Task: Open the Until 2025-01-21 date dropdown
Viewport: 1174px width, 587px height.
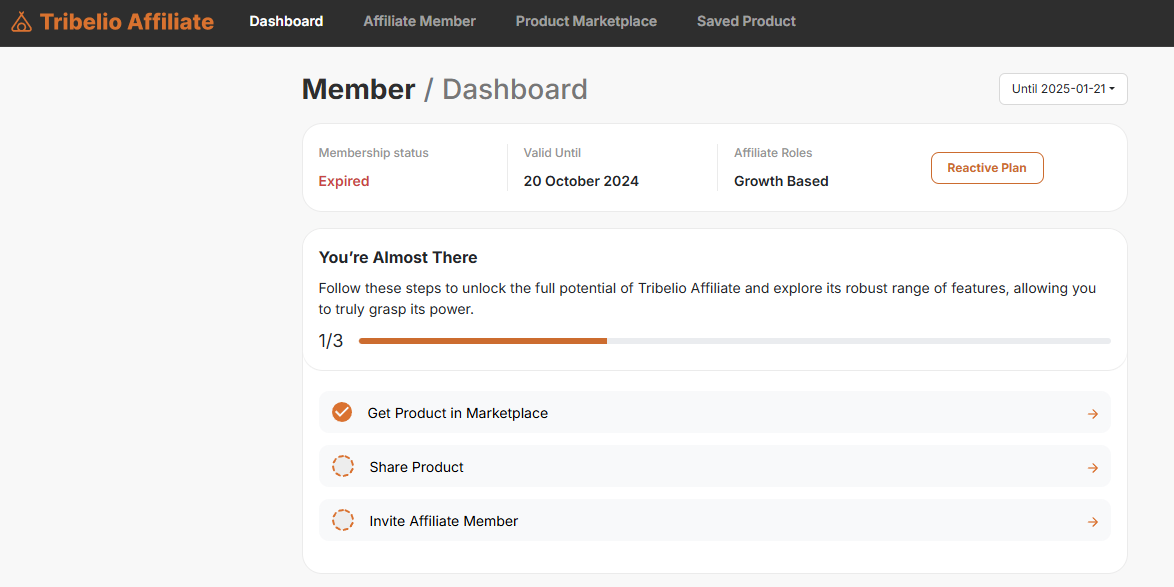Action: tap(1062, 89)
